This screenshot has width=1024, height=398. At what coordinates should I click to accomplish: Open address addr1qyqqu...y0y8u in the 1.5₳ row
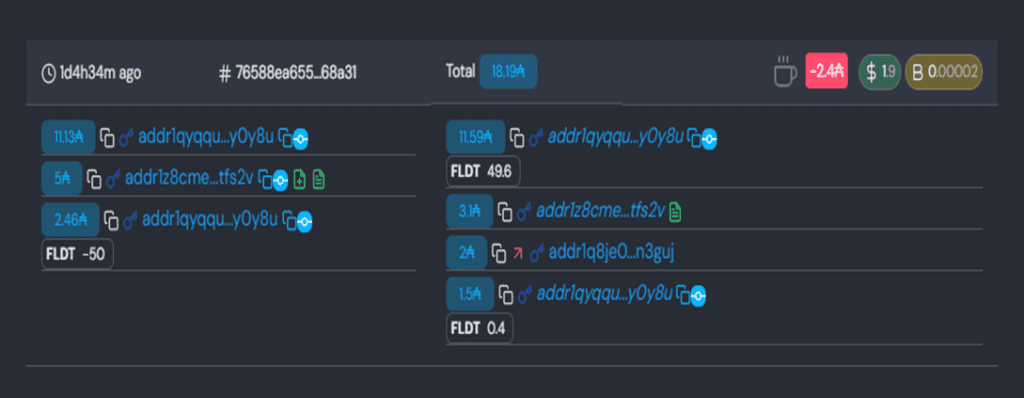coord(604,294)
